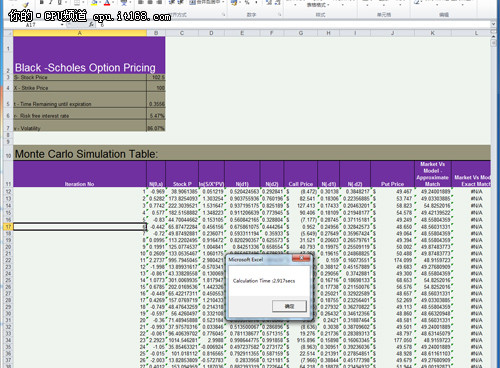Apply percent style number format
This screenshot has height=368, width=500.
pyautogui.click(x=247, y=3)
